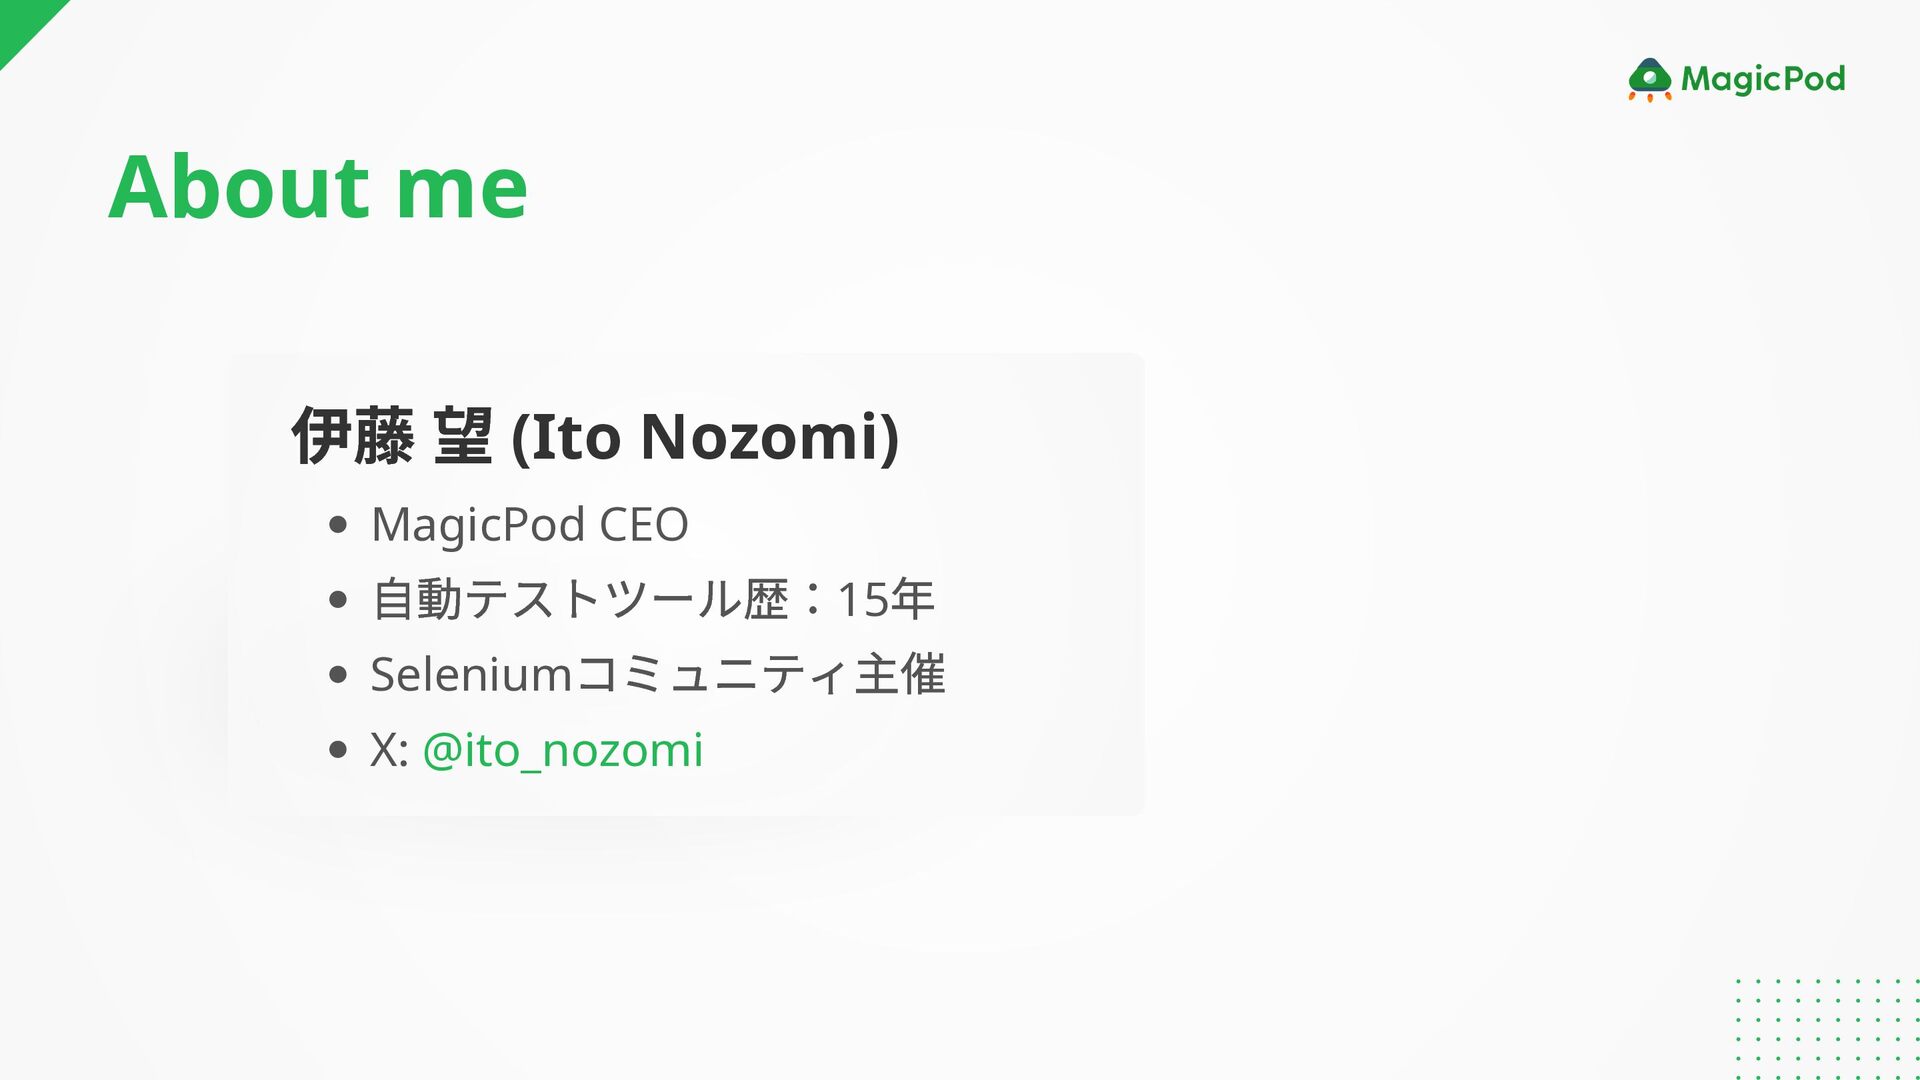Click the "(Ito Nozomi)" romanized name

point(705,437)
